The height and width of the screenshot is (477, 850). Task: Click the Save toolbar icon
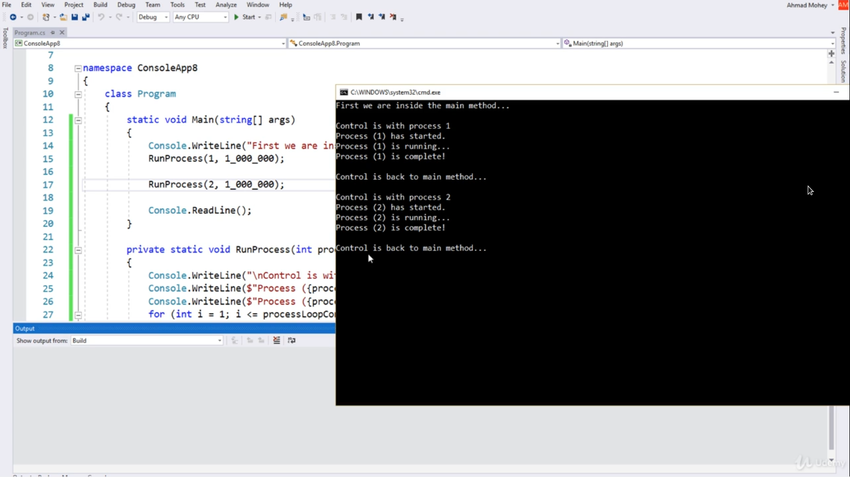tap(75, 17)
